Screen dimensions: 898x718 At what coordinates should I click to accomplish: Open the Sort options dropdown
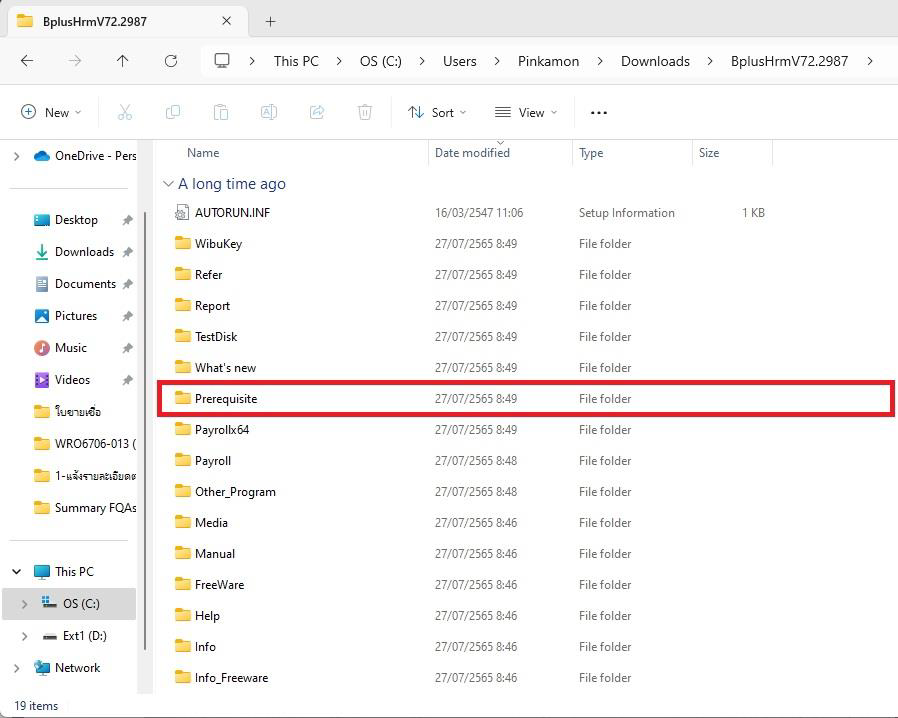coord(437,113)
